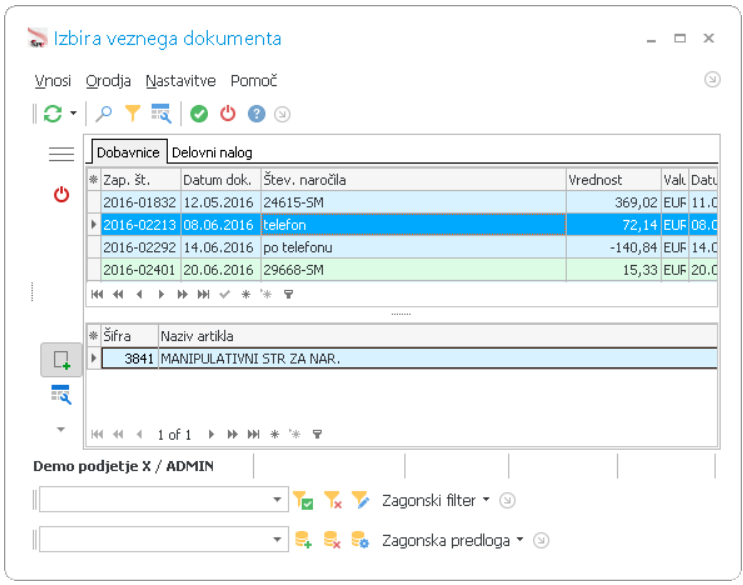The image size is (743, 585).
Task: Click the delete template database icon
Action: pyautogui.click(x=332, y=540)
